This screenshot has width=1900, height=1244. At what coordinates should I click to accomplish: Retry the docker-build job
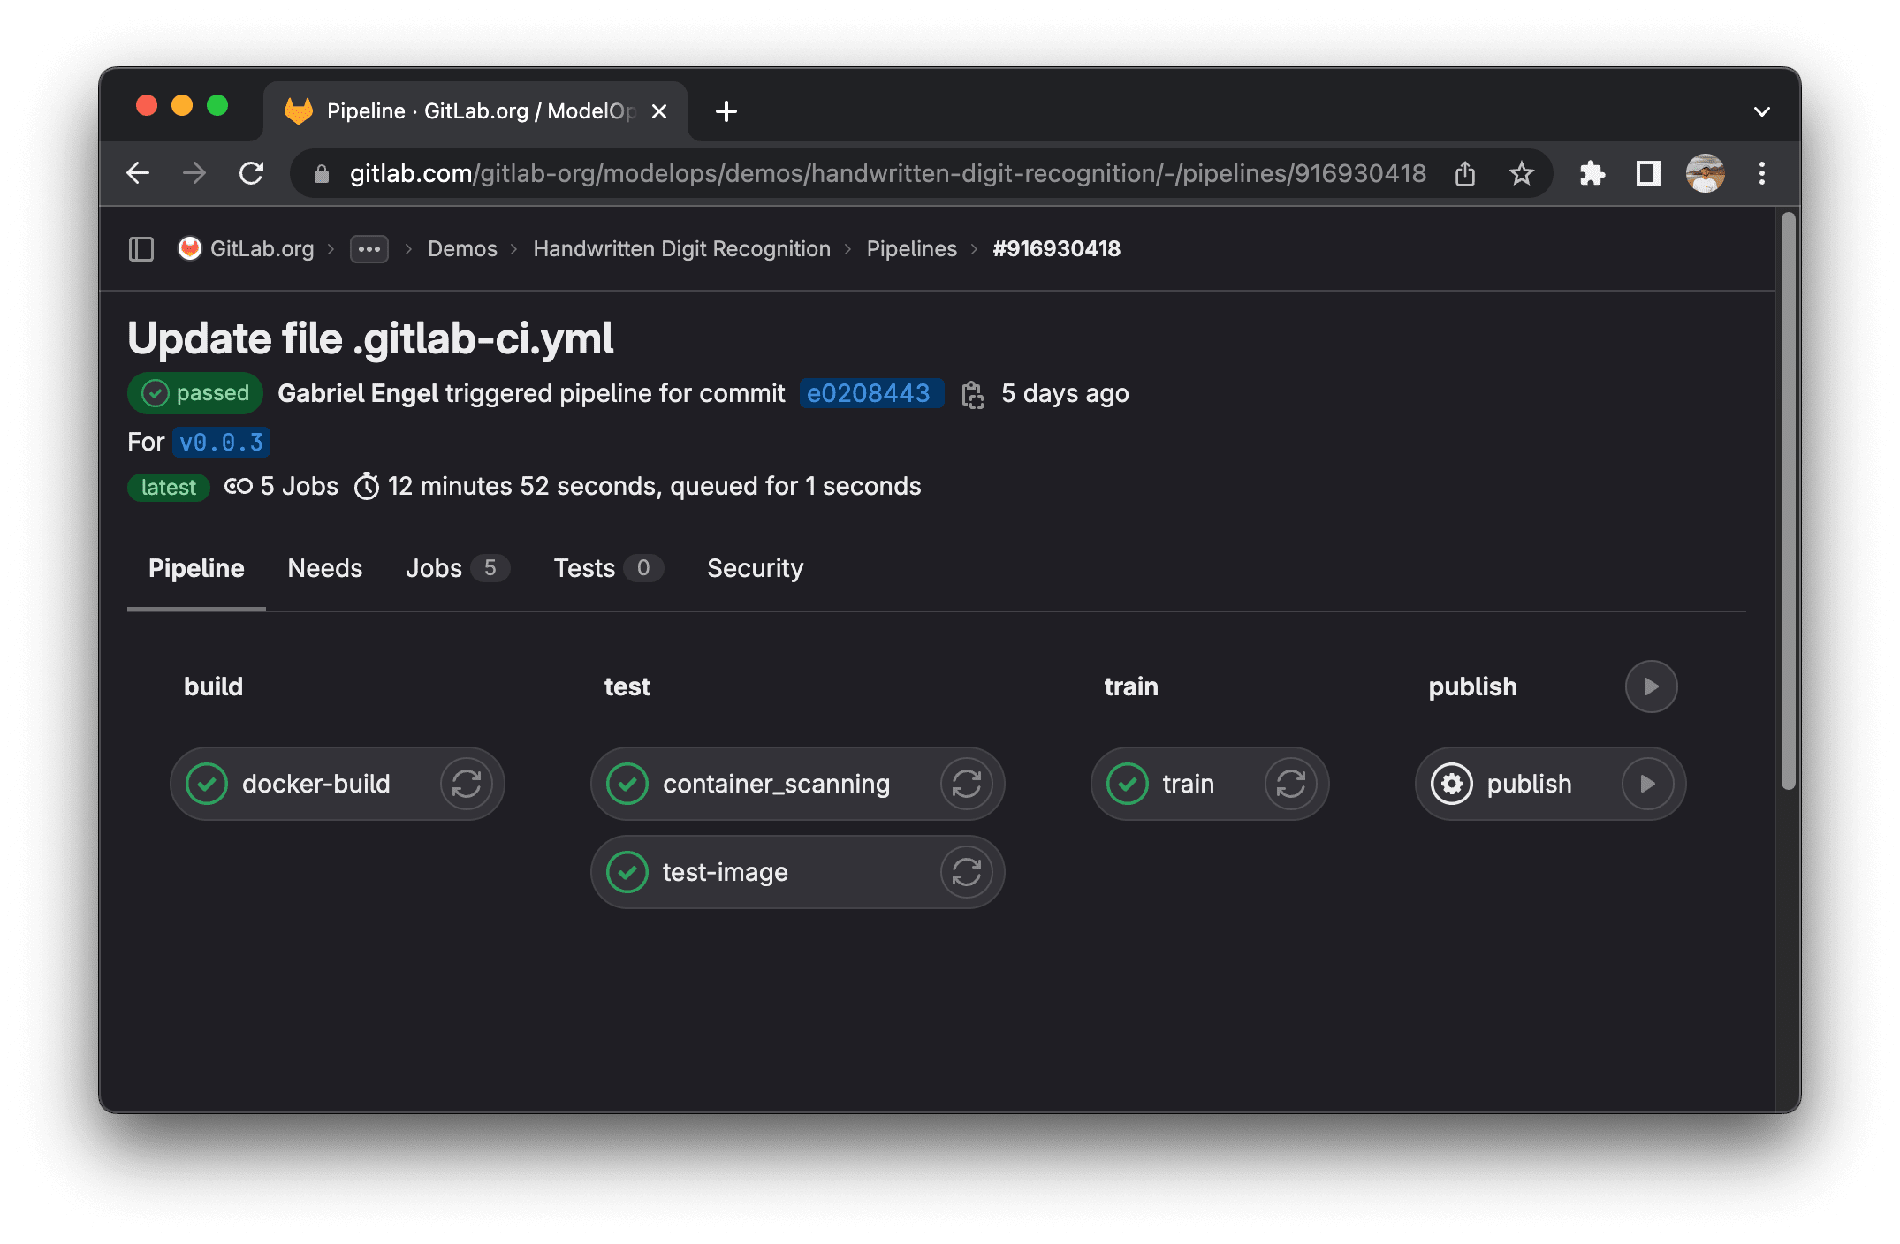(466, 784)
